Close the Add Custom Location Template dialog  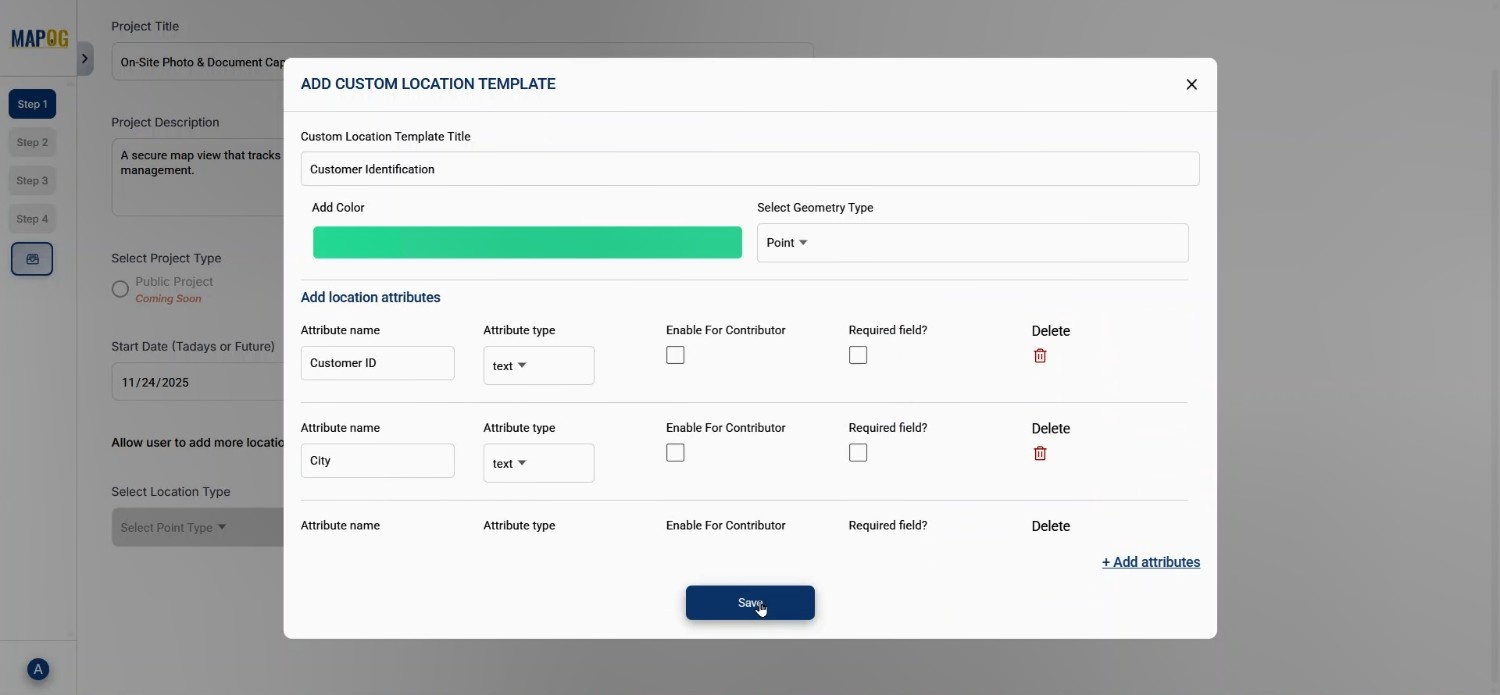[1191, 84]
